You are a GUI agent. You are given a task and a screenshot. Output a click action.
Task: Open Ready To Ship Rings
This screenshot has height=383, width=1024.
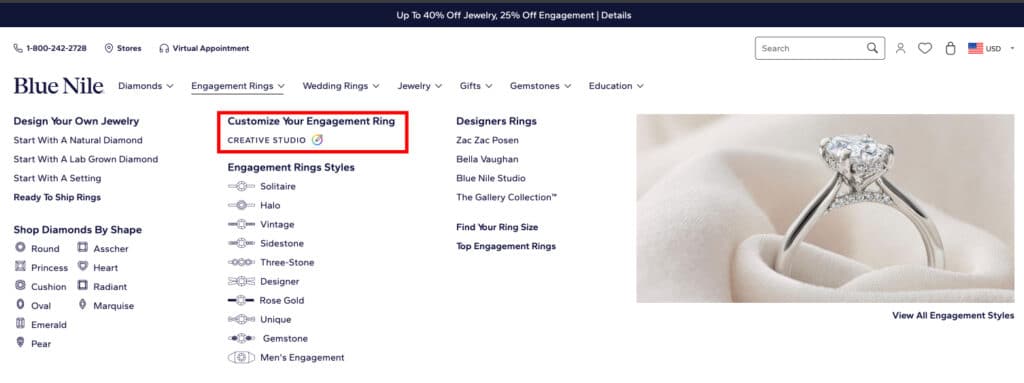click(57, 197)
